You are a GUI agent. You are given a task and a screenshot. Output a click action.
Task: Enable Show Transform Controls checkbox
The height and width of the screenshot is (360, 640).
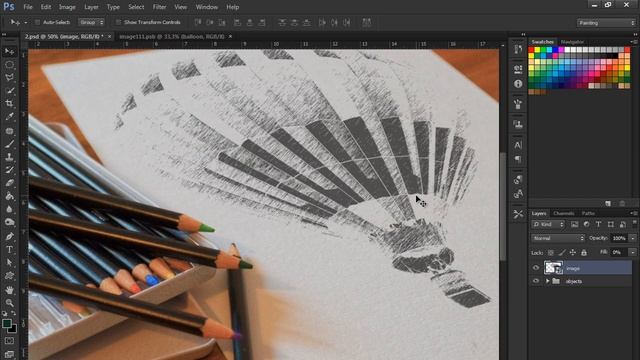click(118, 22)
